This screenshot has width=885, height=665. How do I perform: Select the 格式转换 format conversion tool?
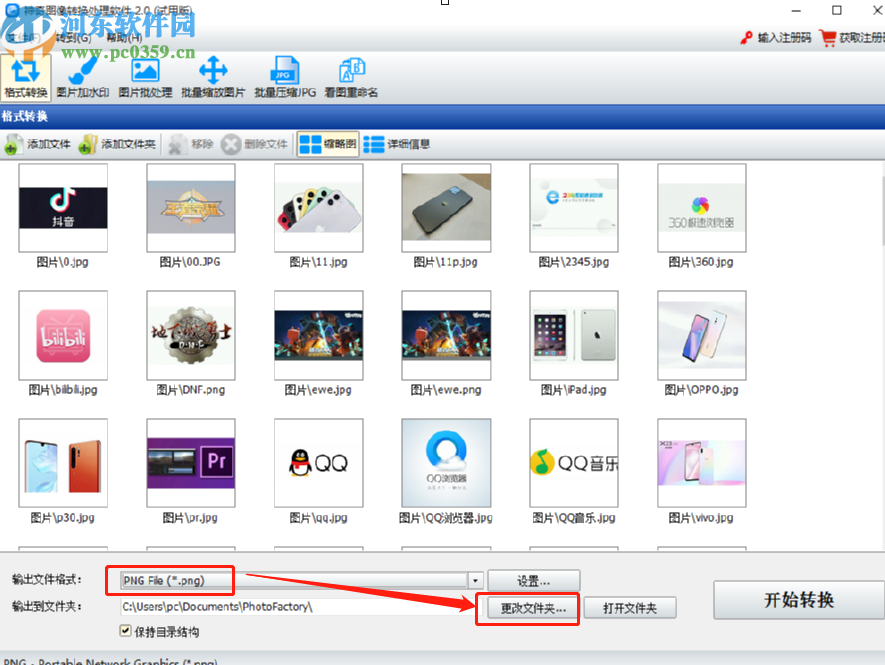tap(26, 77)
